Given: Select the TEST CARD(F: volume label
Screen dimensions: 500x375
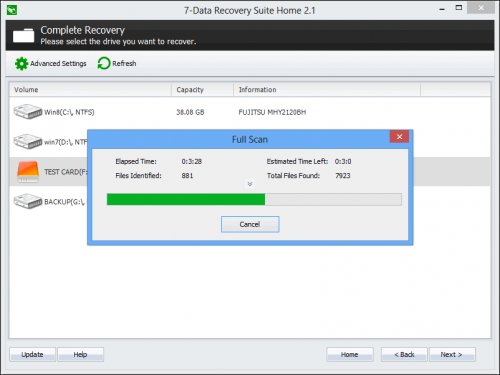Looking at the screenshot, I should pyautogui.click(x=66, y=172).
